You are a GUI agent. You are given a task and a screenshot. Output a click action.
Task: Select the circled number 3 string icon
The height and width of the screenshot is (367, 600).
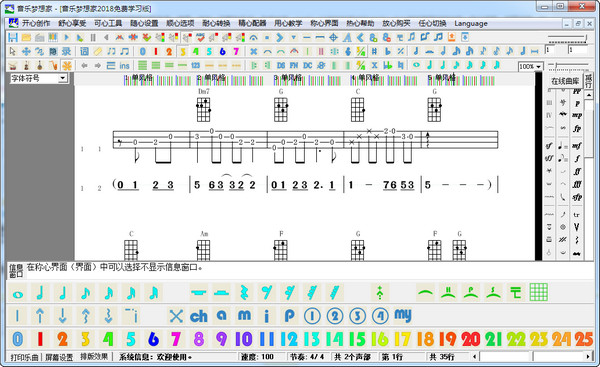click(x=357, y=316)
